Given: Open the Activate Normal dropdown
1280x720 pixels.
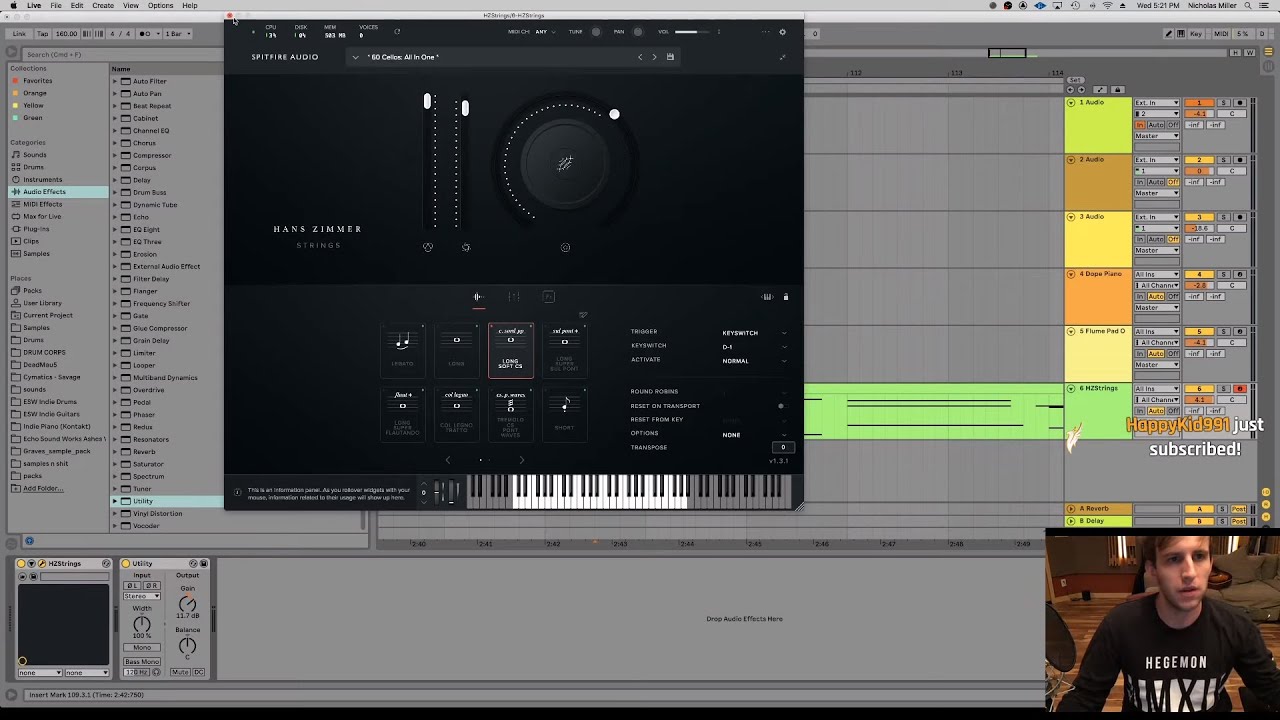Looking at the screenshot, I should click(753, 361).
